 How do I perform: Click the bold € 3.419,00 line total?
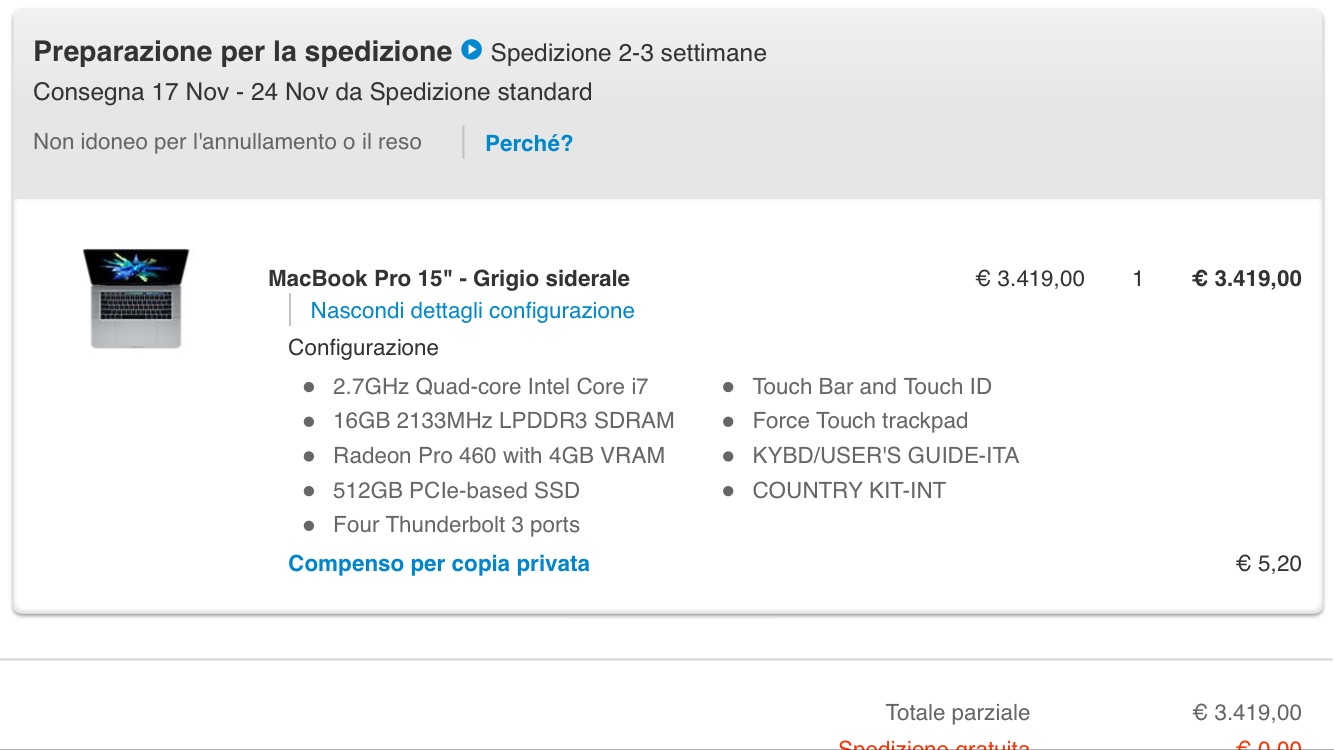[x=1247, y=279]
